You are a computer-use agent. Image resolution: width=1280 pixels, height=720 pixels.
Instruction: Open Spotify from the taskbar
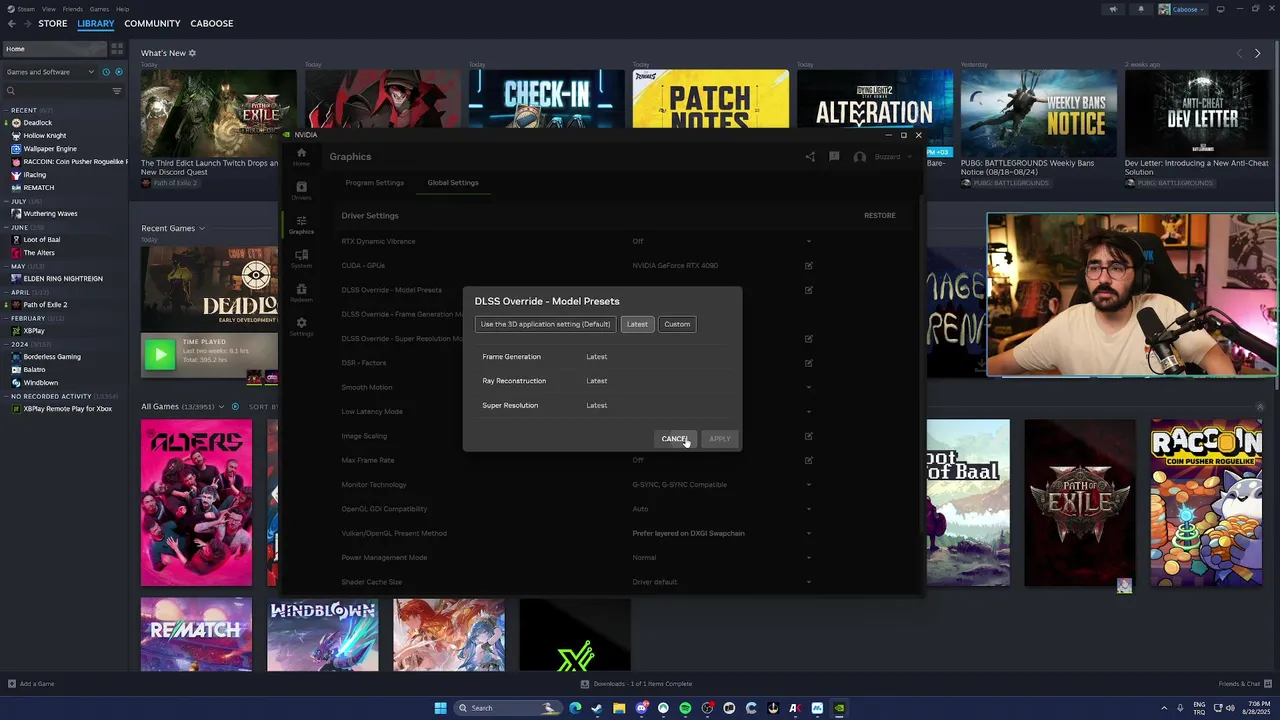(x=685, y=708)
